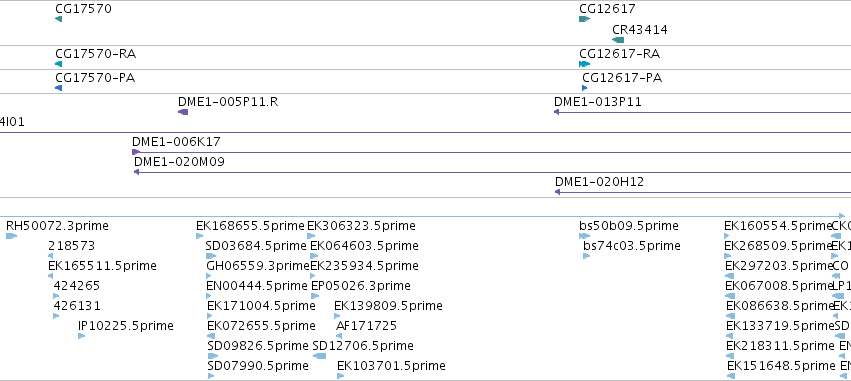Click the CG17570-RA transcript arrow
Screen dimensions: 851x381
pos(59,64)
